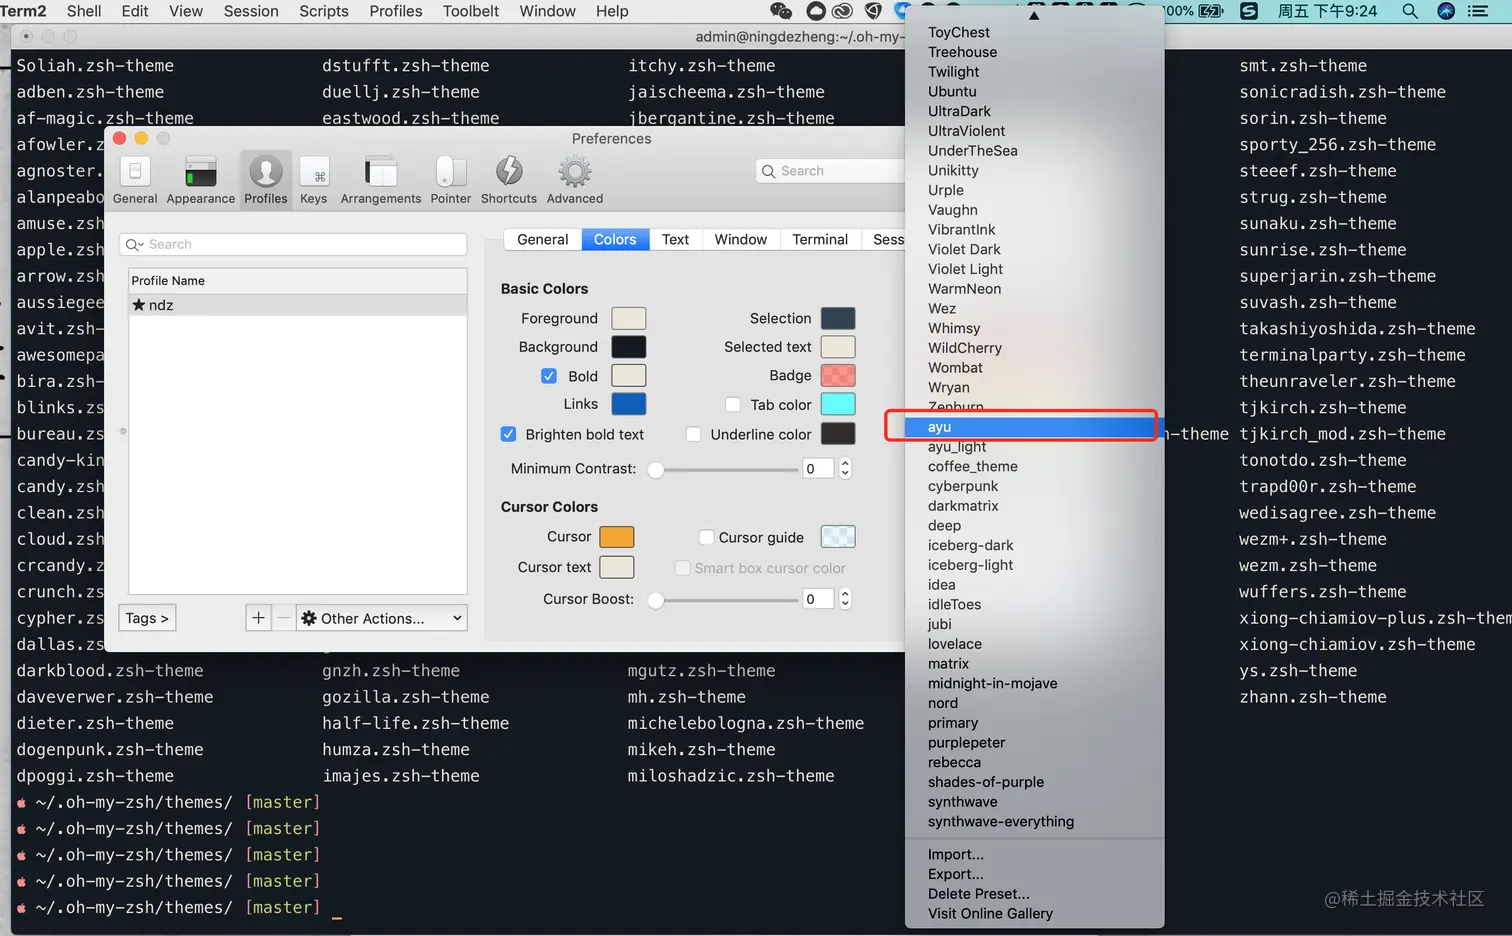The width and height of the screenshot is (1512, 936).
Task: Open Spotlight search magnifier in menu bar
Action: pyautogui.click(x=1410, y=11)
